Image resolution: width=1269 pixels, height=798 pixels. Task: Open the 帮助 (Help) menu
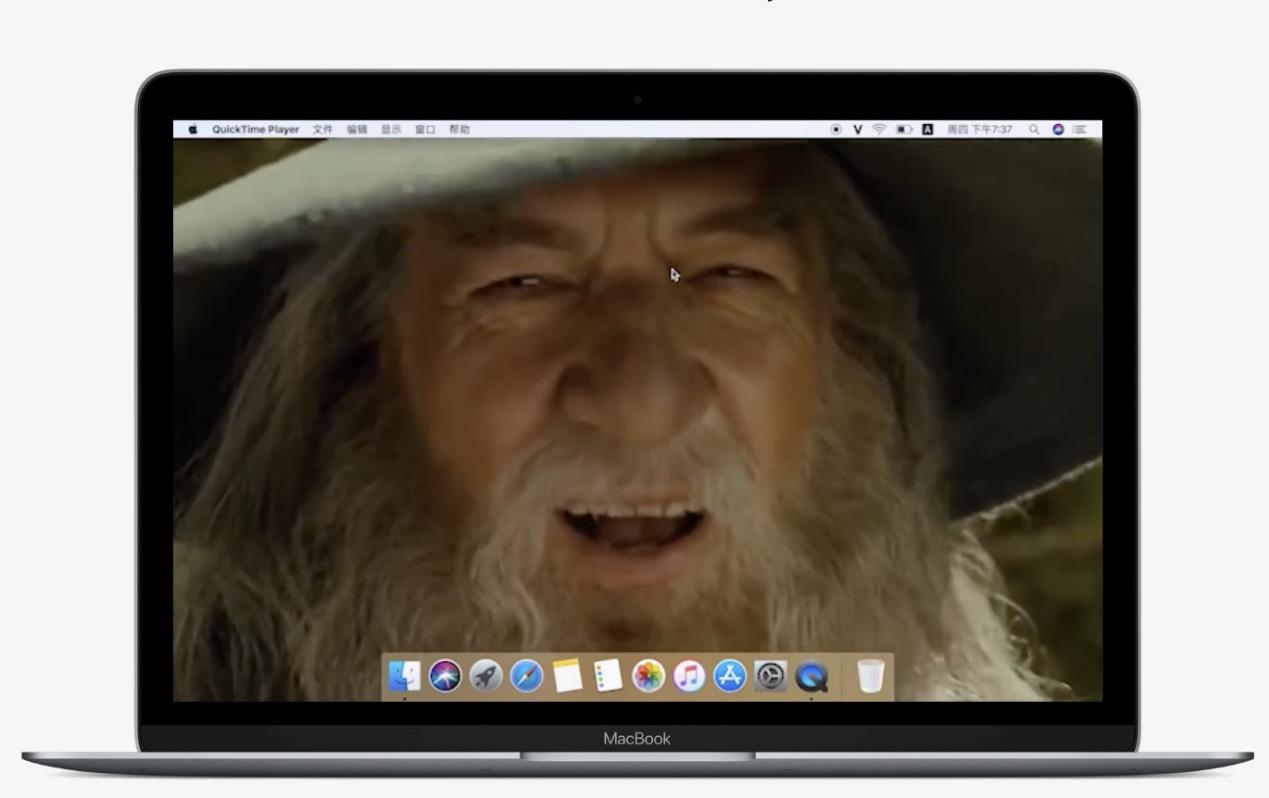[x=459, y=129]
